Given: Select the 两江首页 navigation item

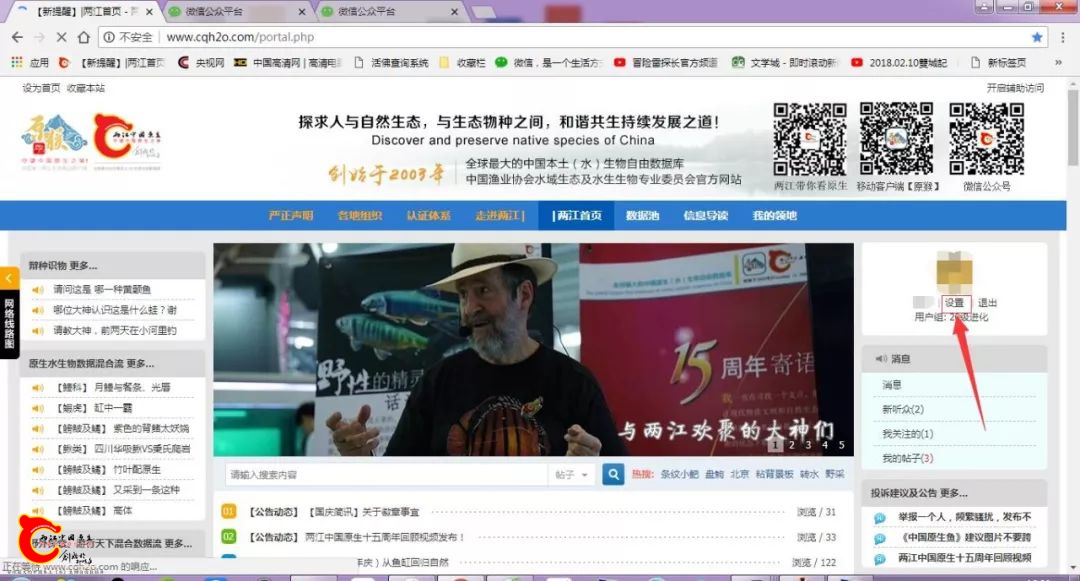Looking at the screenshot, I should pos(577,215).
